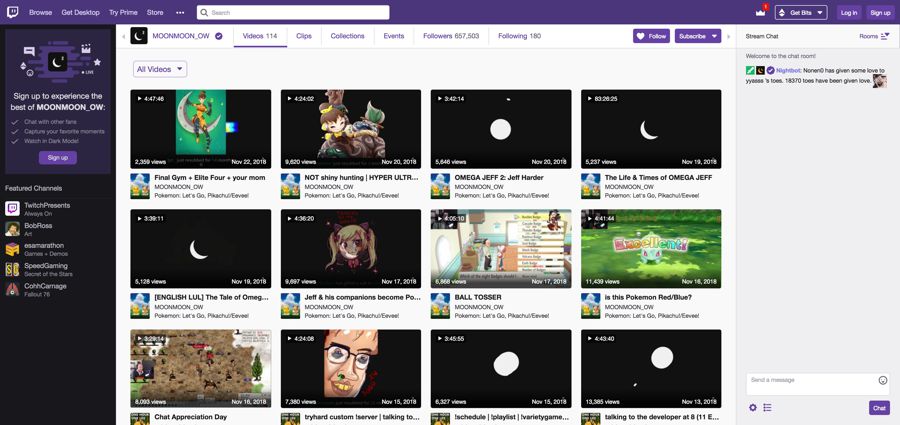Click the Log in button
900x425 pixels.
point(848,12)
